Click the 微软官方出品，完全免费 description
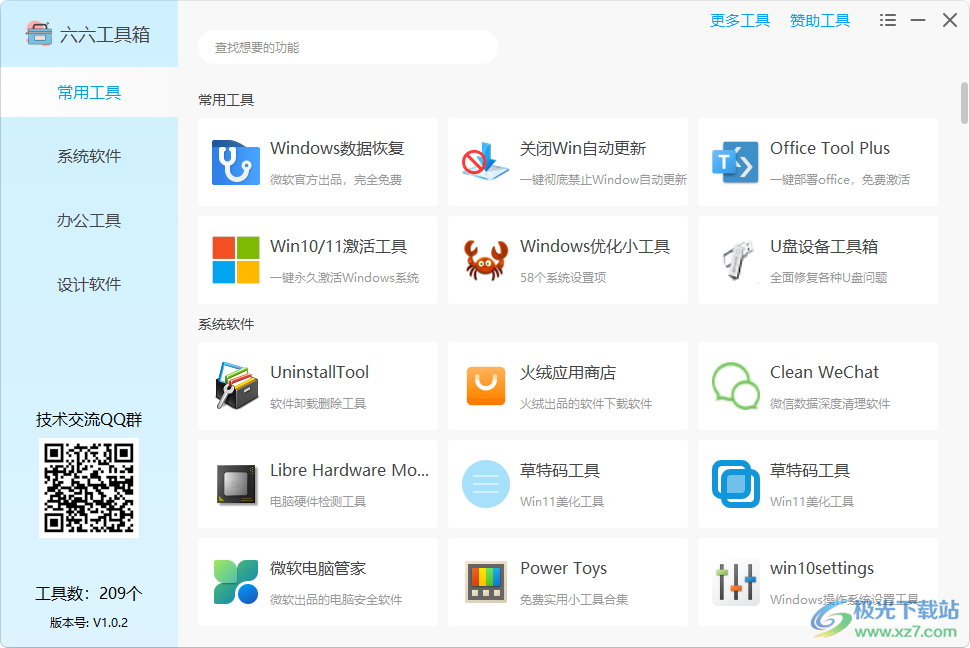The width and height of the screenshot is (970, 648). [x=336, y=179]
